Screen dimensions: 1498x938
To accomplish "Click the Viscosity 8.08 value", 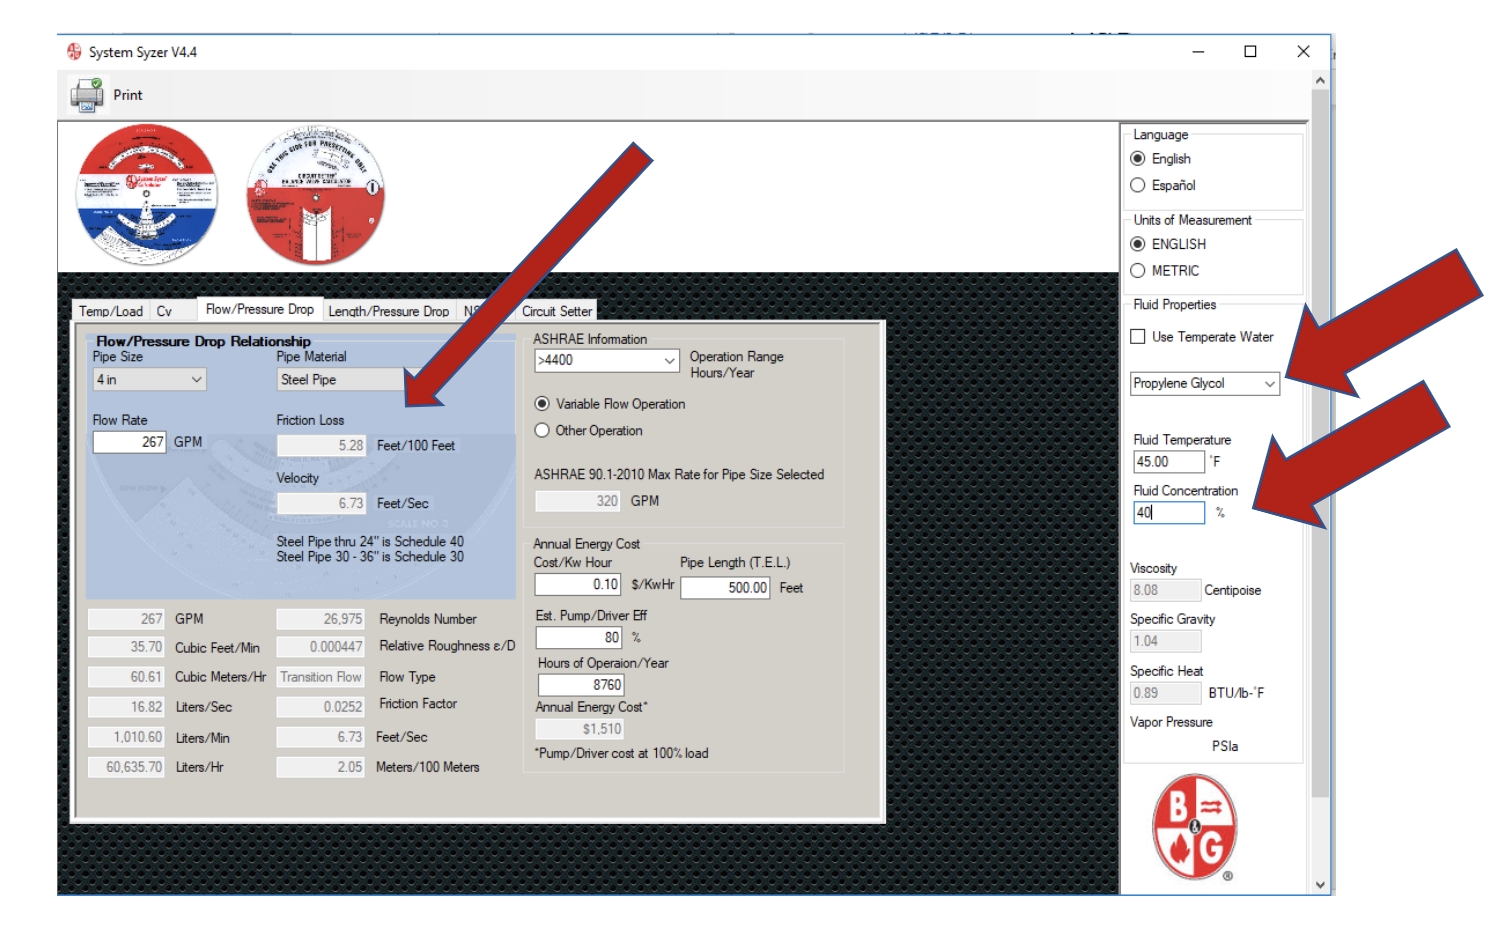I will [x=1165, y=590].
